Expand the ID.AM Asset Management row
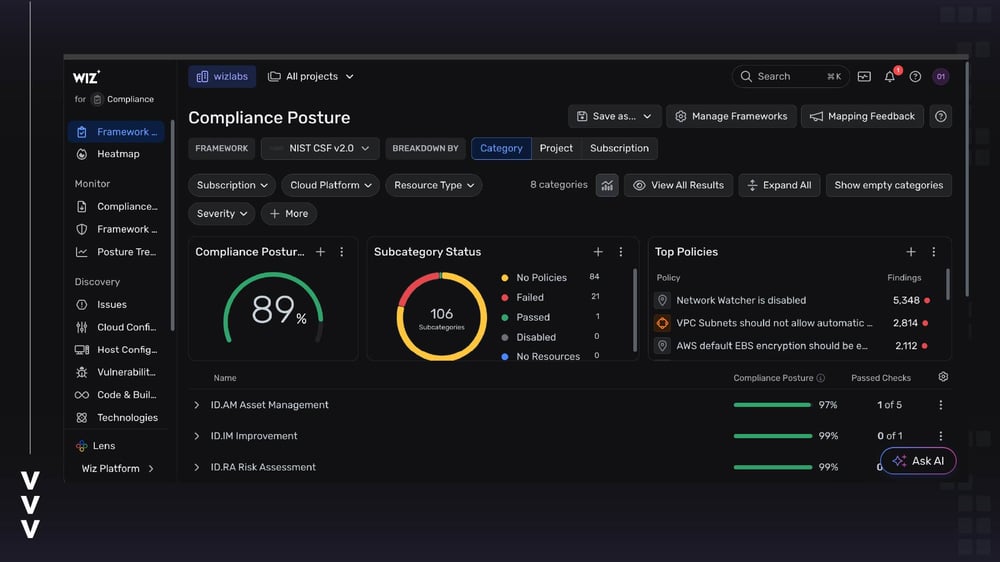Screen dimensions: 1000x562 point(196,405)
